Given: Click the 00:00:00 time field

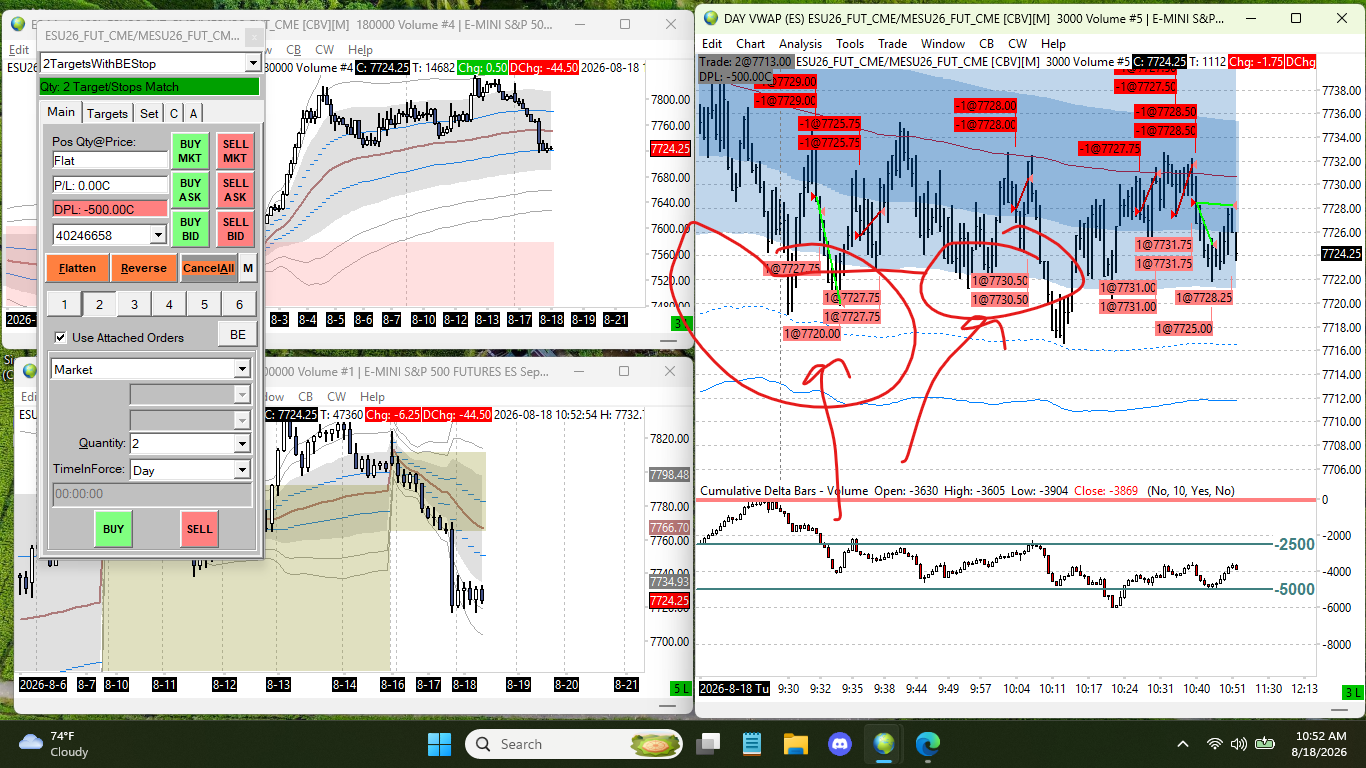Looking at the screenshot, I should (x=151, y=494).
